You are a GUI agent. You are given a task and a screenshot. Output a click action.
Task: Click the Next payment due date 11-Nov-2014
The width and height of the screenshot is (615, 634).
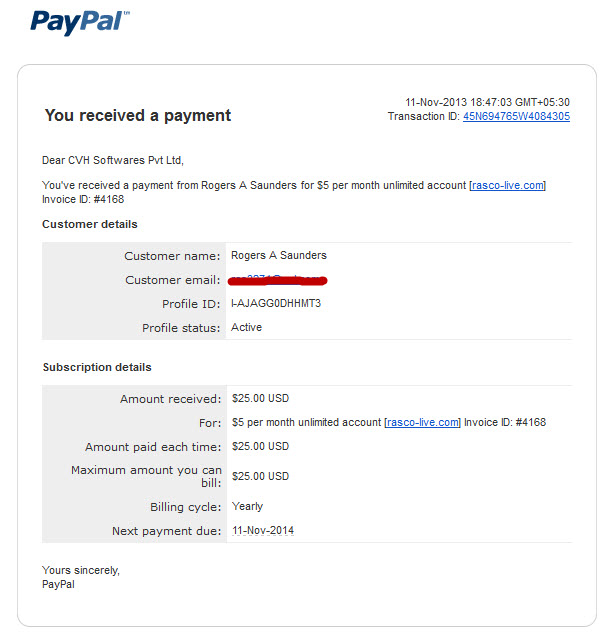point(263,530)
